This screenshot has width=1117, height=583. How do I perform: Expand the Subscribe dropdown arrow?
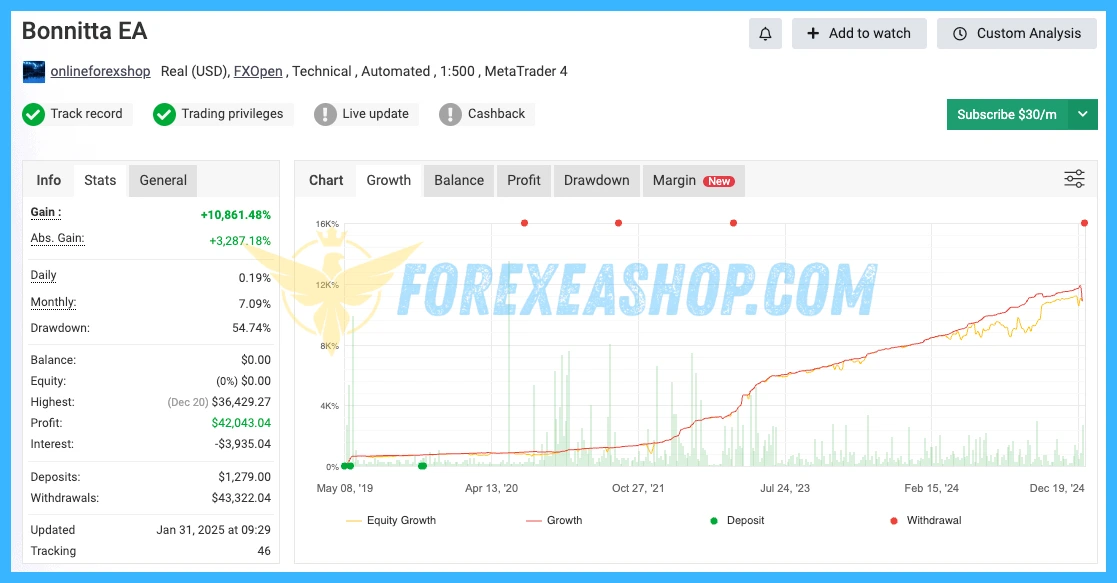(1082, 114)
